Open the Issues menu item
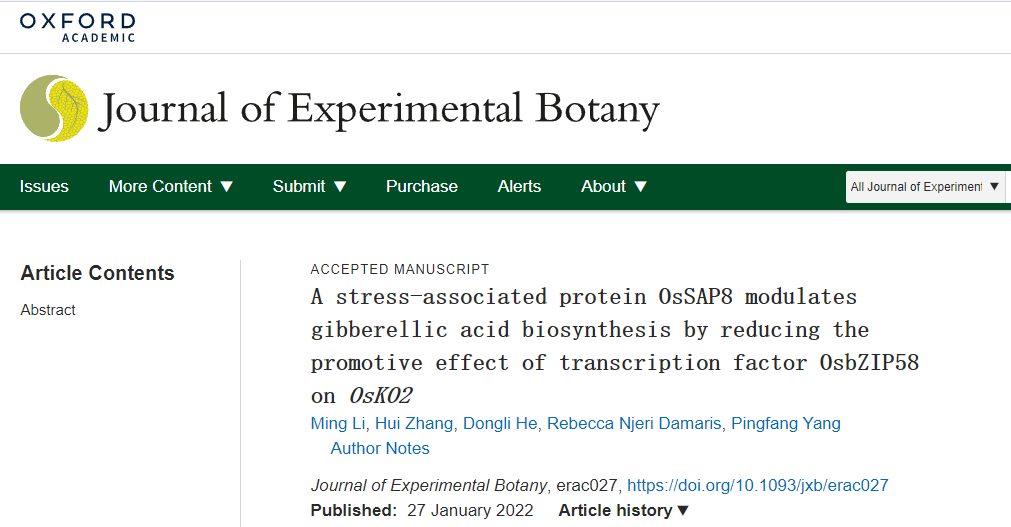Viewport: 1011px width, 527px height. 44,186
